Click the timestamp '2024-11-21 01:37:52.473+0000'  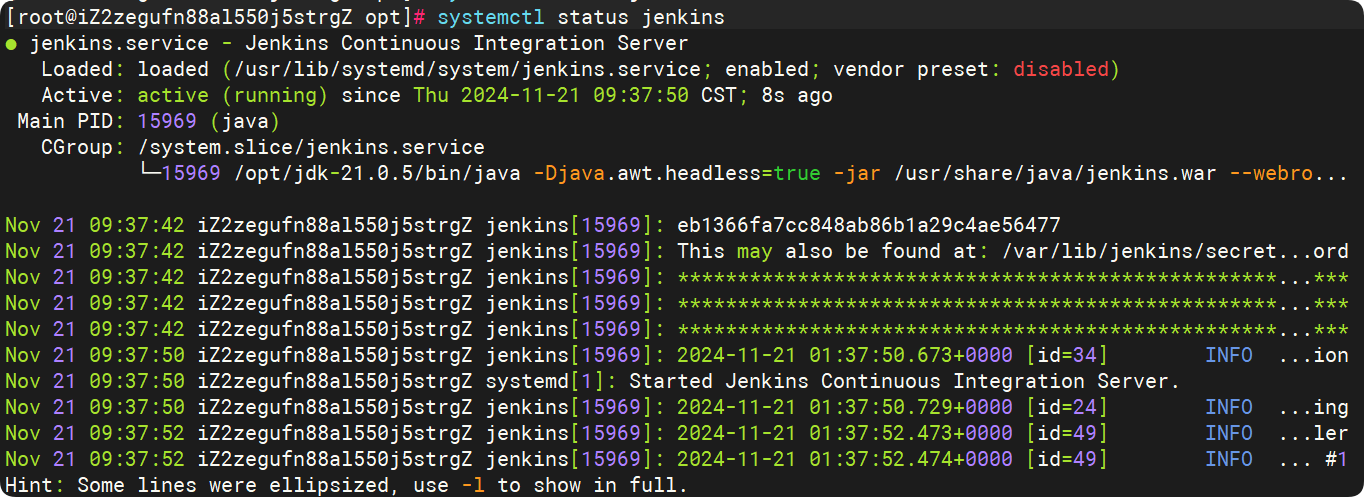pyautogui.click(x=845, y=433)
